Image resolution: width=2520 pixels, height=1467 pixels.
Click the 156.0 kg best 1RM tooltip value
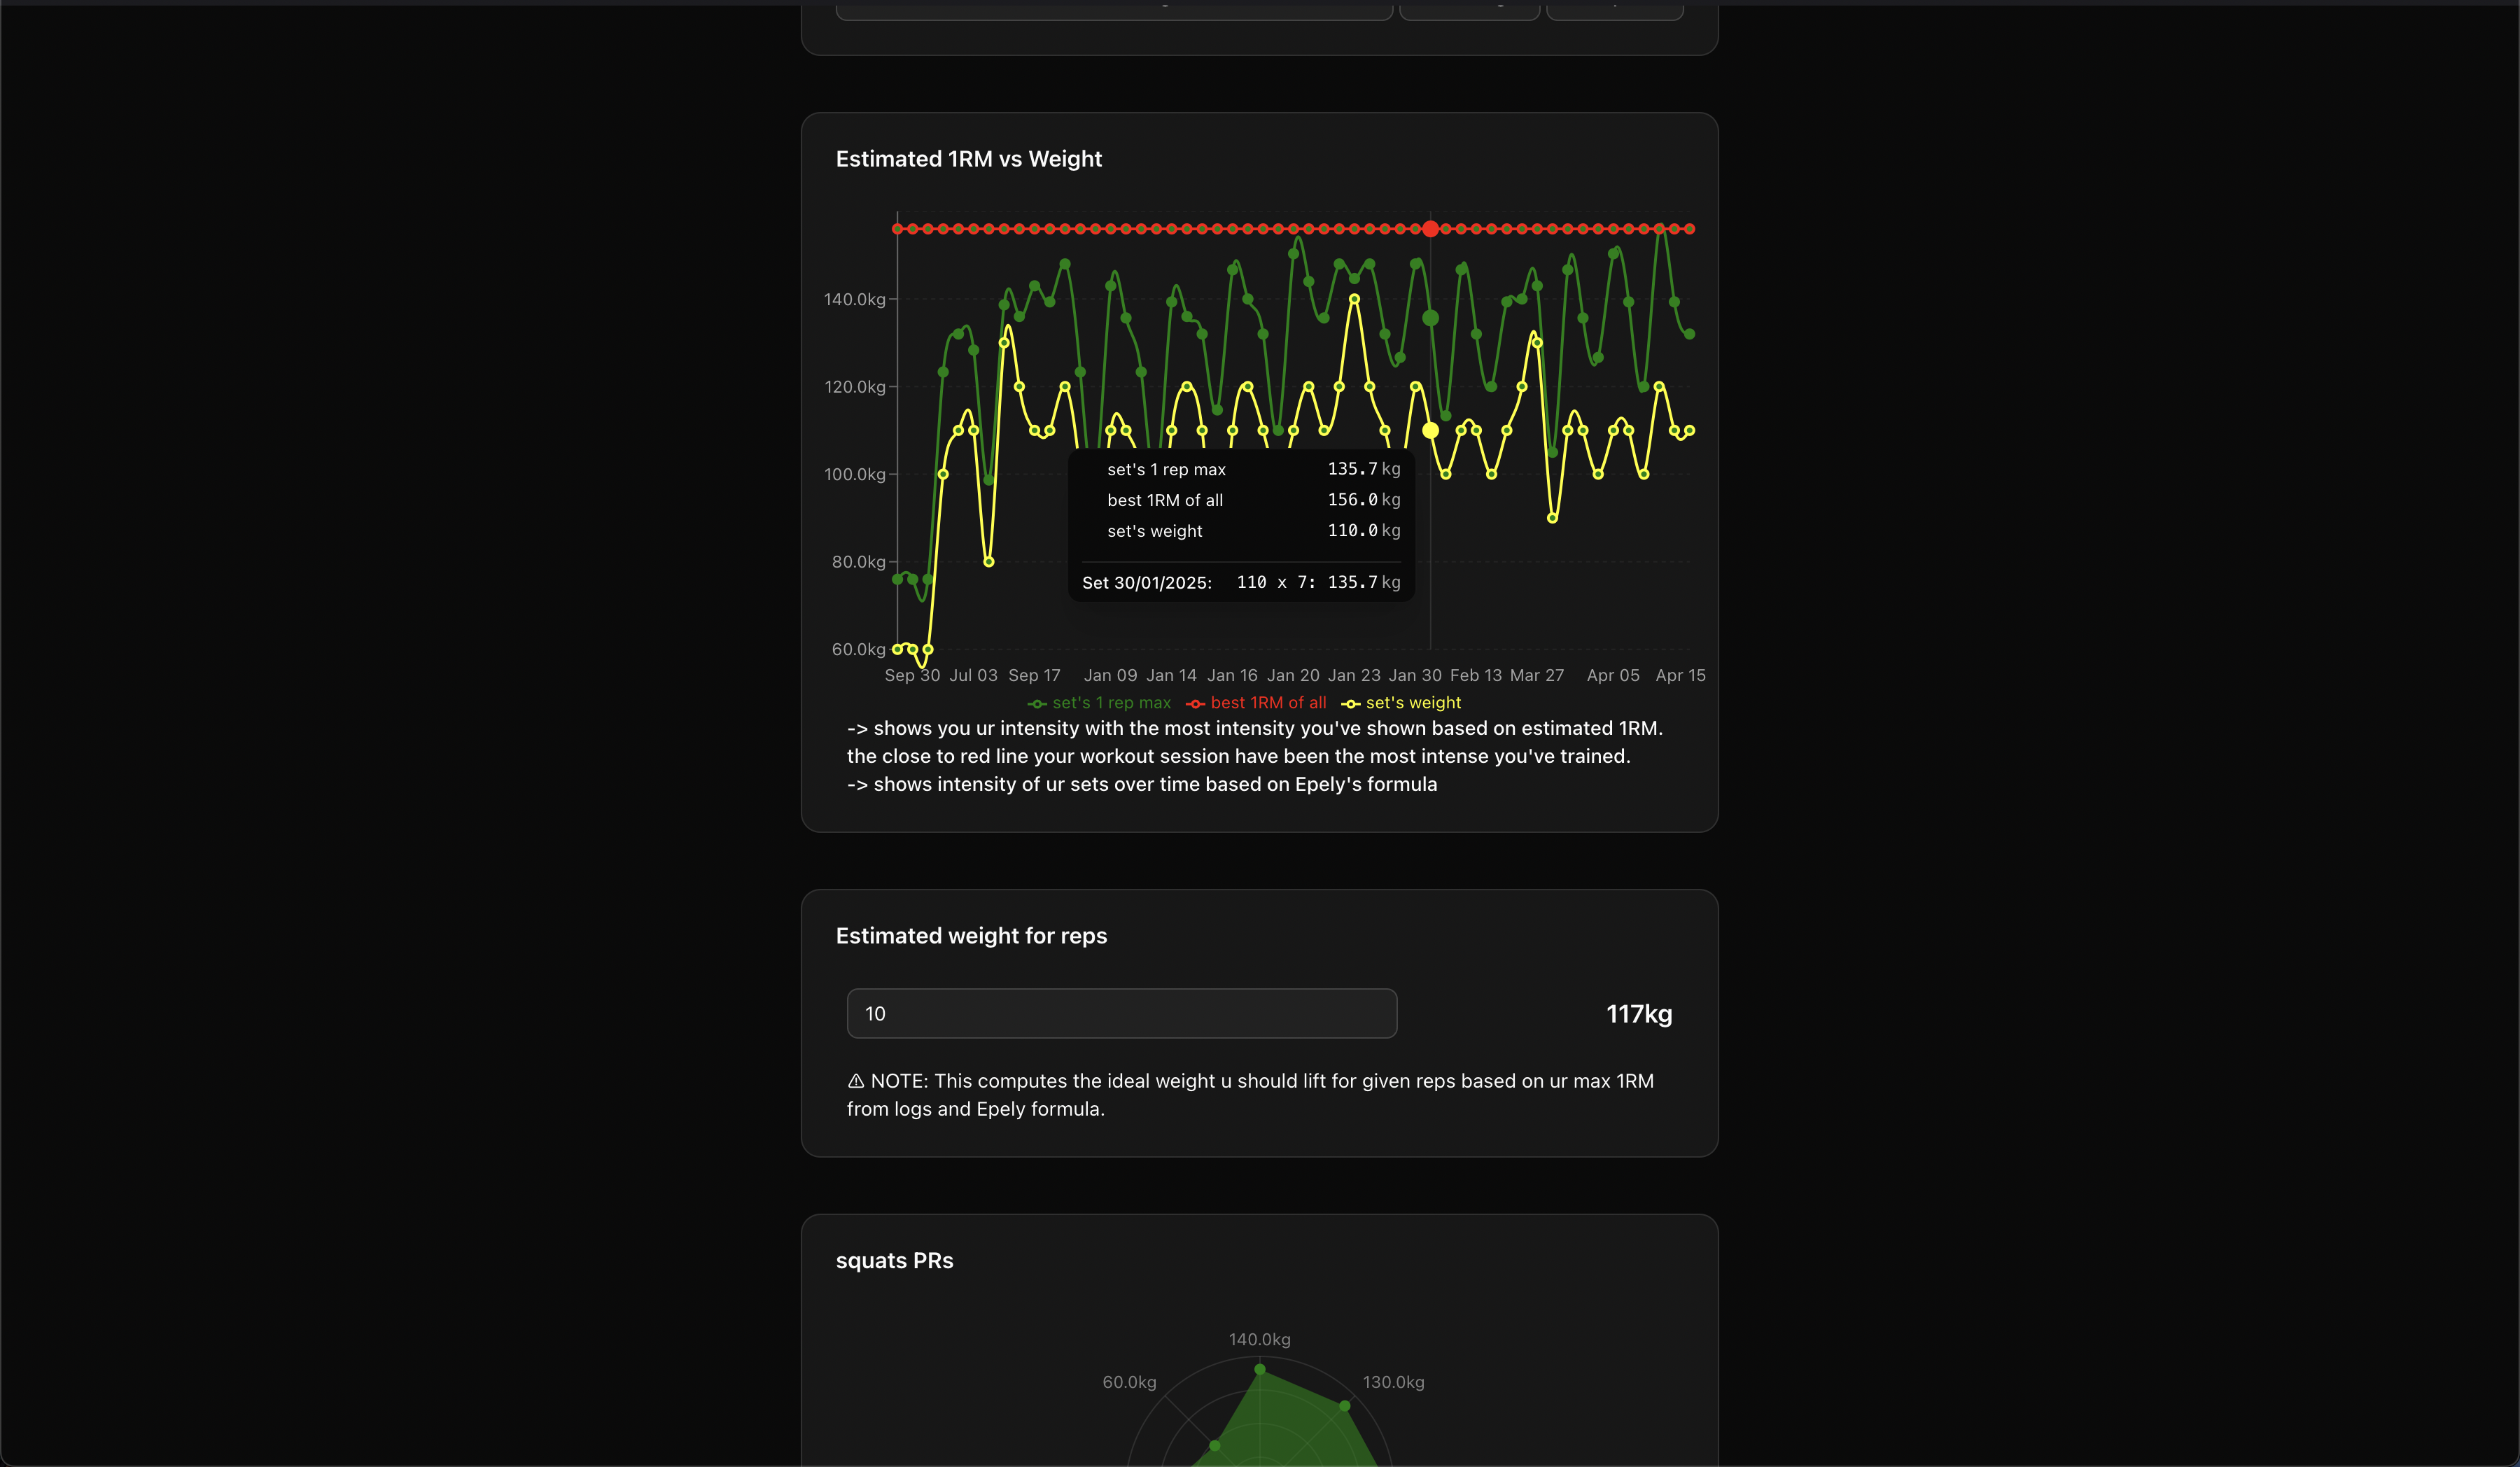click(x=1364, y=500)
